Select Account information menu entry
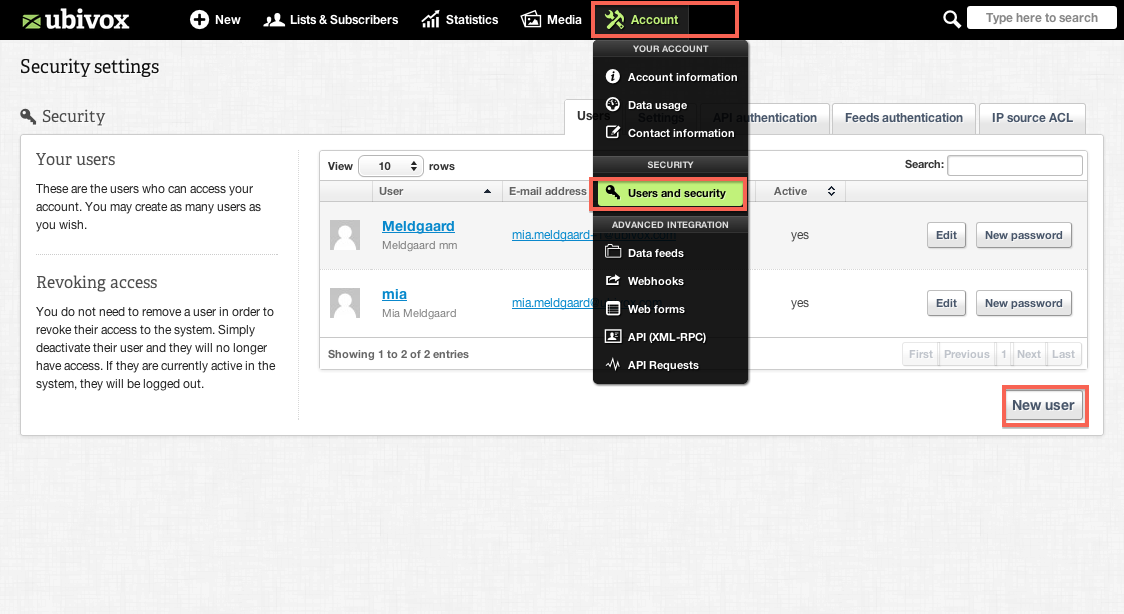This screenshot has width=1124, height=614. [x=670, y=77]
